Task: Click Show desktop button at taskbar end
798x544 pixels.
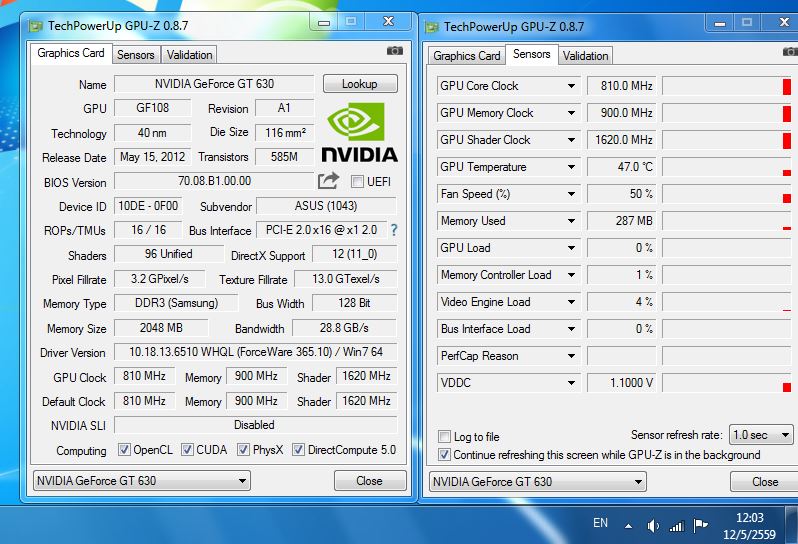Action: (x=792, y=525)
